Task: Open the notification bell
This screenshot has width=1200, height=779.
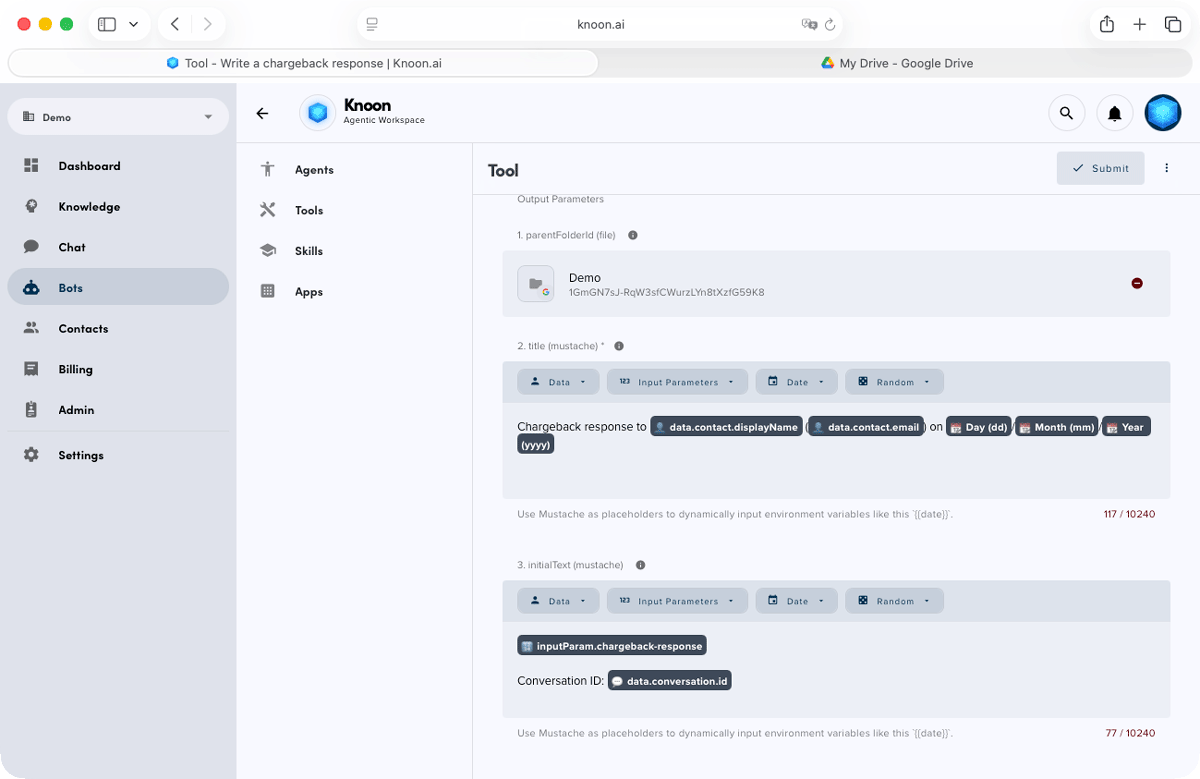Action: coord(1114,112)
